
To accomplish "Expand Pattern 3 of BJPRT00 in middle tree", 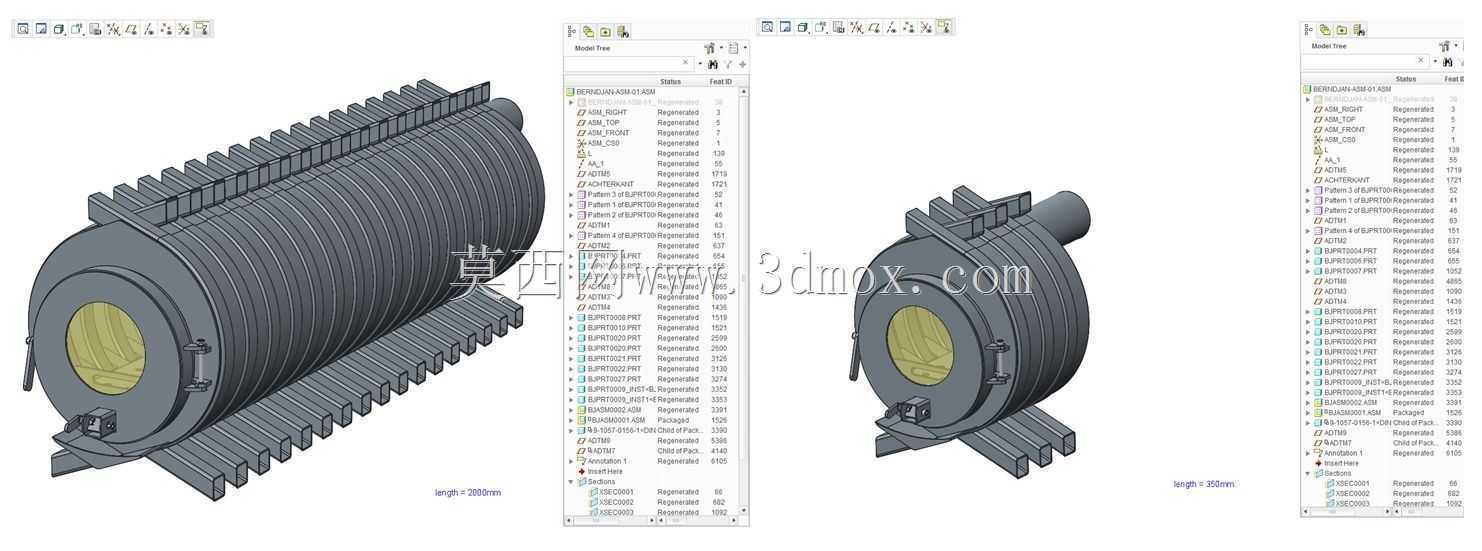I will (571, 194).
